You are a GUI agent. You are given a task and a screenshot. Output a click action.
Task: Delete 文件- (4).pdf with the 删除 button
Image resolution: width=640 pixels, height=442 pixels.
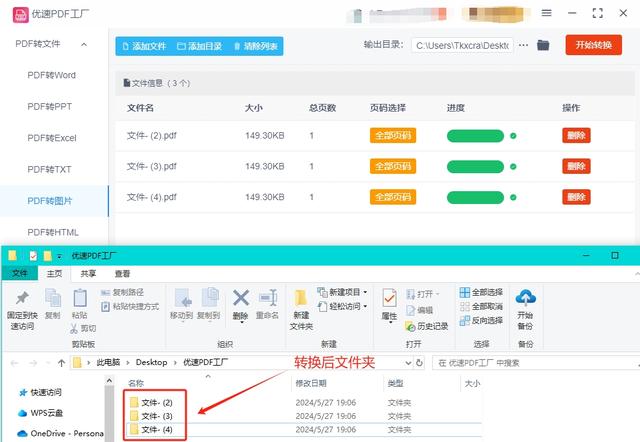tap(576, 197)
